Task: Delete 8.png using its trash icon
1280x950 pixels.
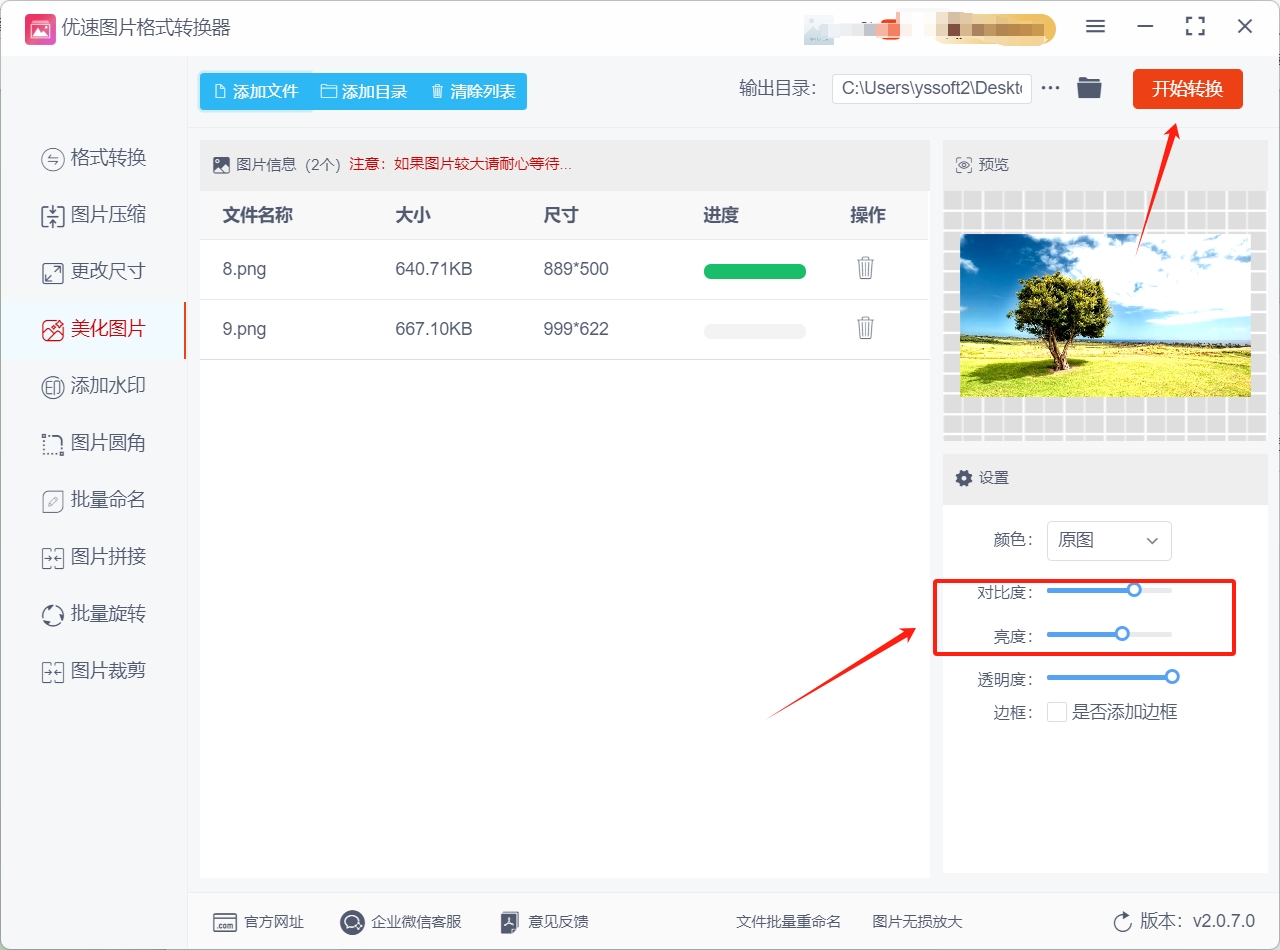Action: click(866, 268)
